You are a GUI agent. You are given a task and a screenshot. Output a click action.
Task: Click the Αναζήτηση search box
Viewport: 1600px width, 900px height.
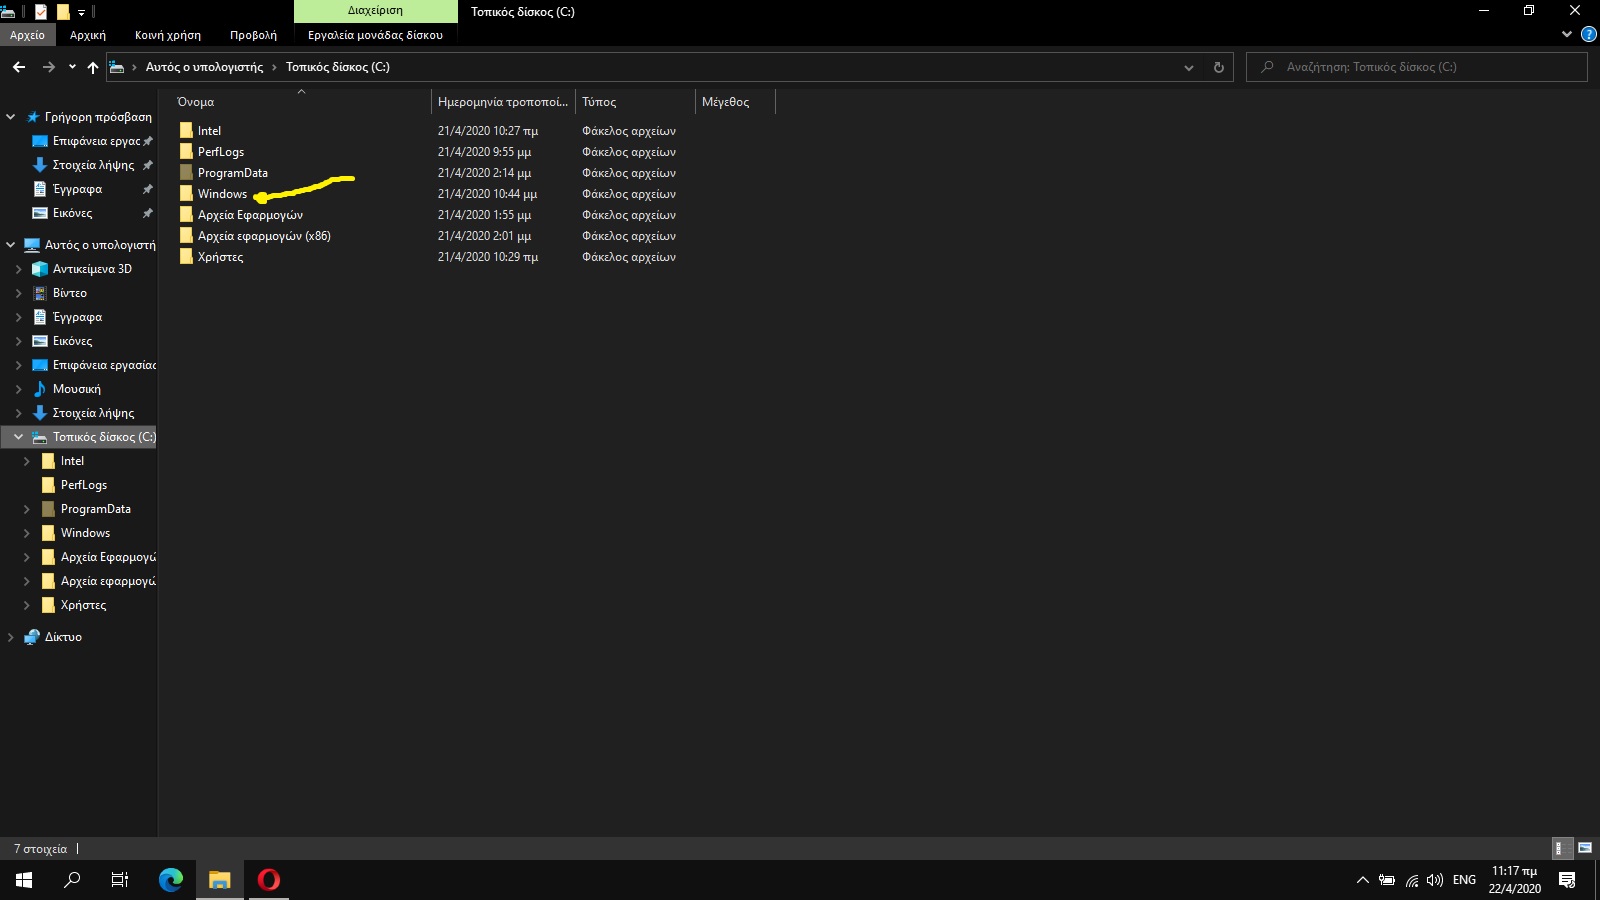click(x=1416, y=67)
